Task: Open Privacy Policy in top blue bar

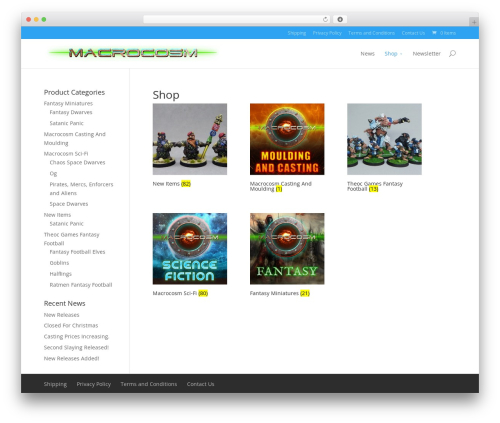Action: tap(327, 33)
